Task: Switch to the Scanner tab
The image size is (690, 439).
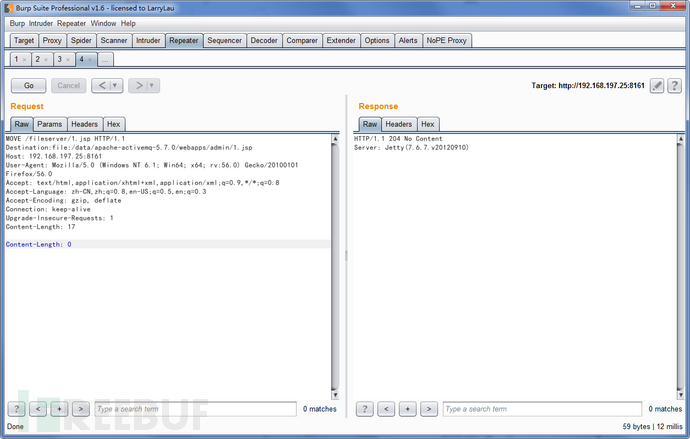Action: 114,40
